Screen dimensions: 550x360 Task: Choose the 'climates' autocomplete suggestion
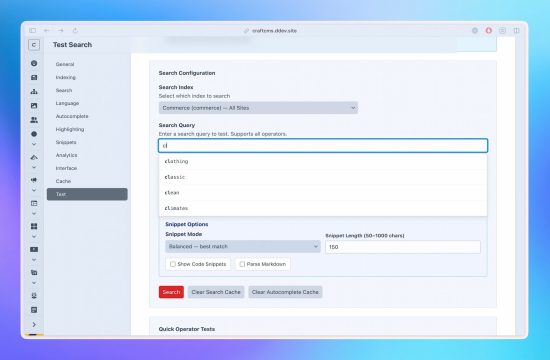pos(323,208)
